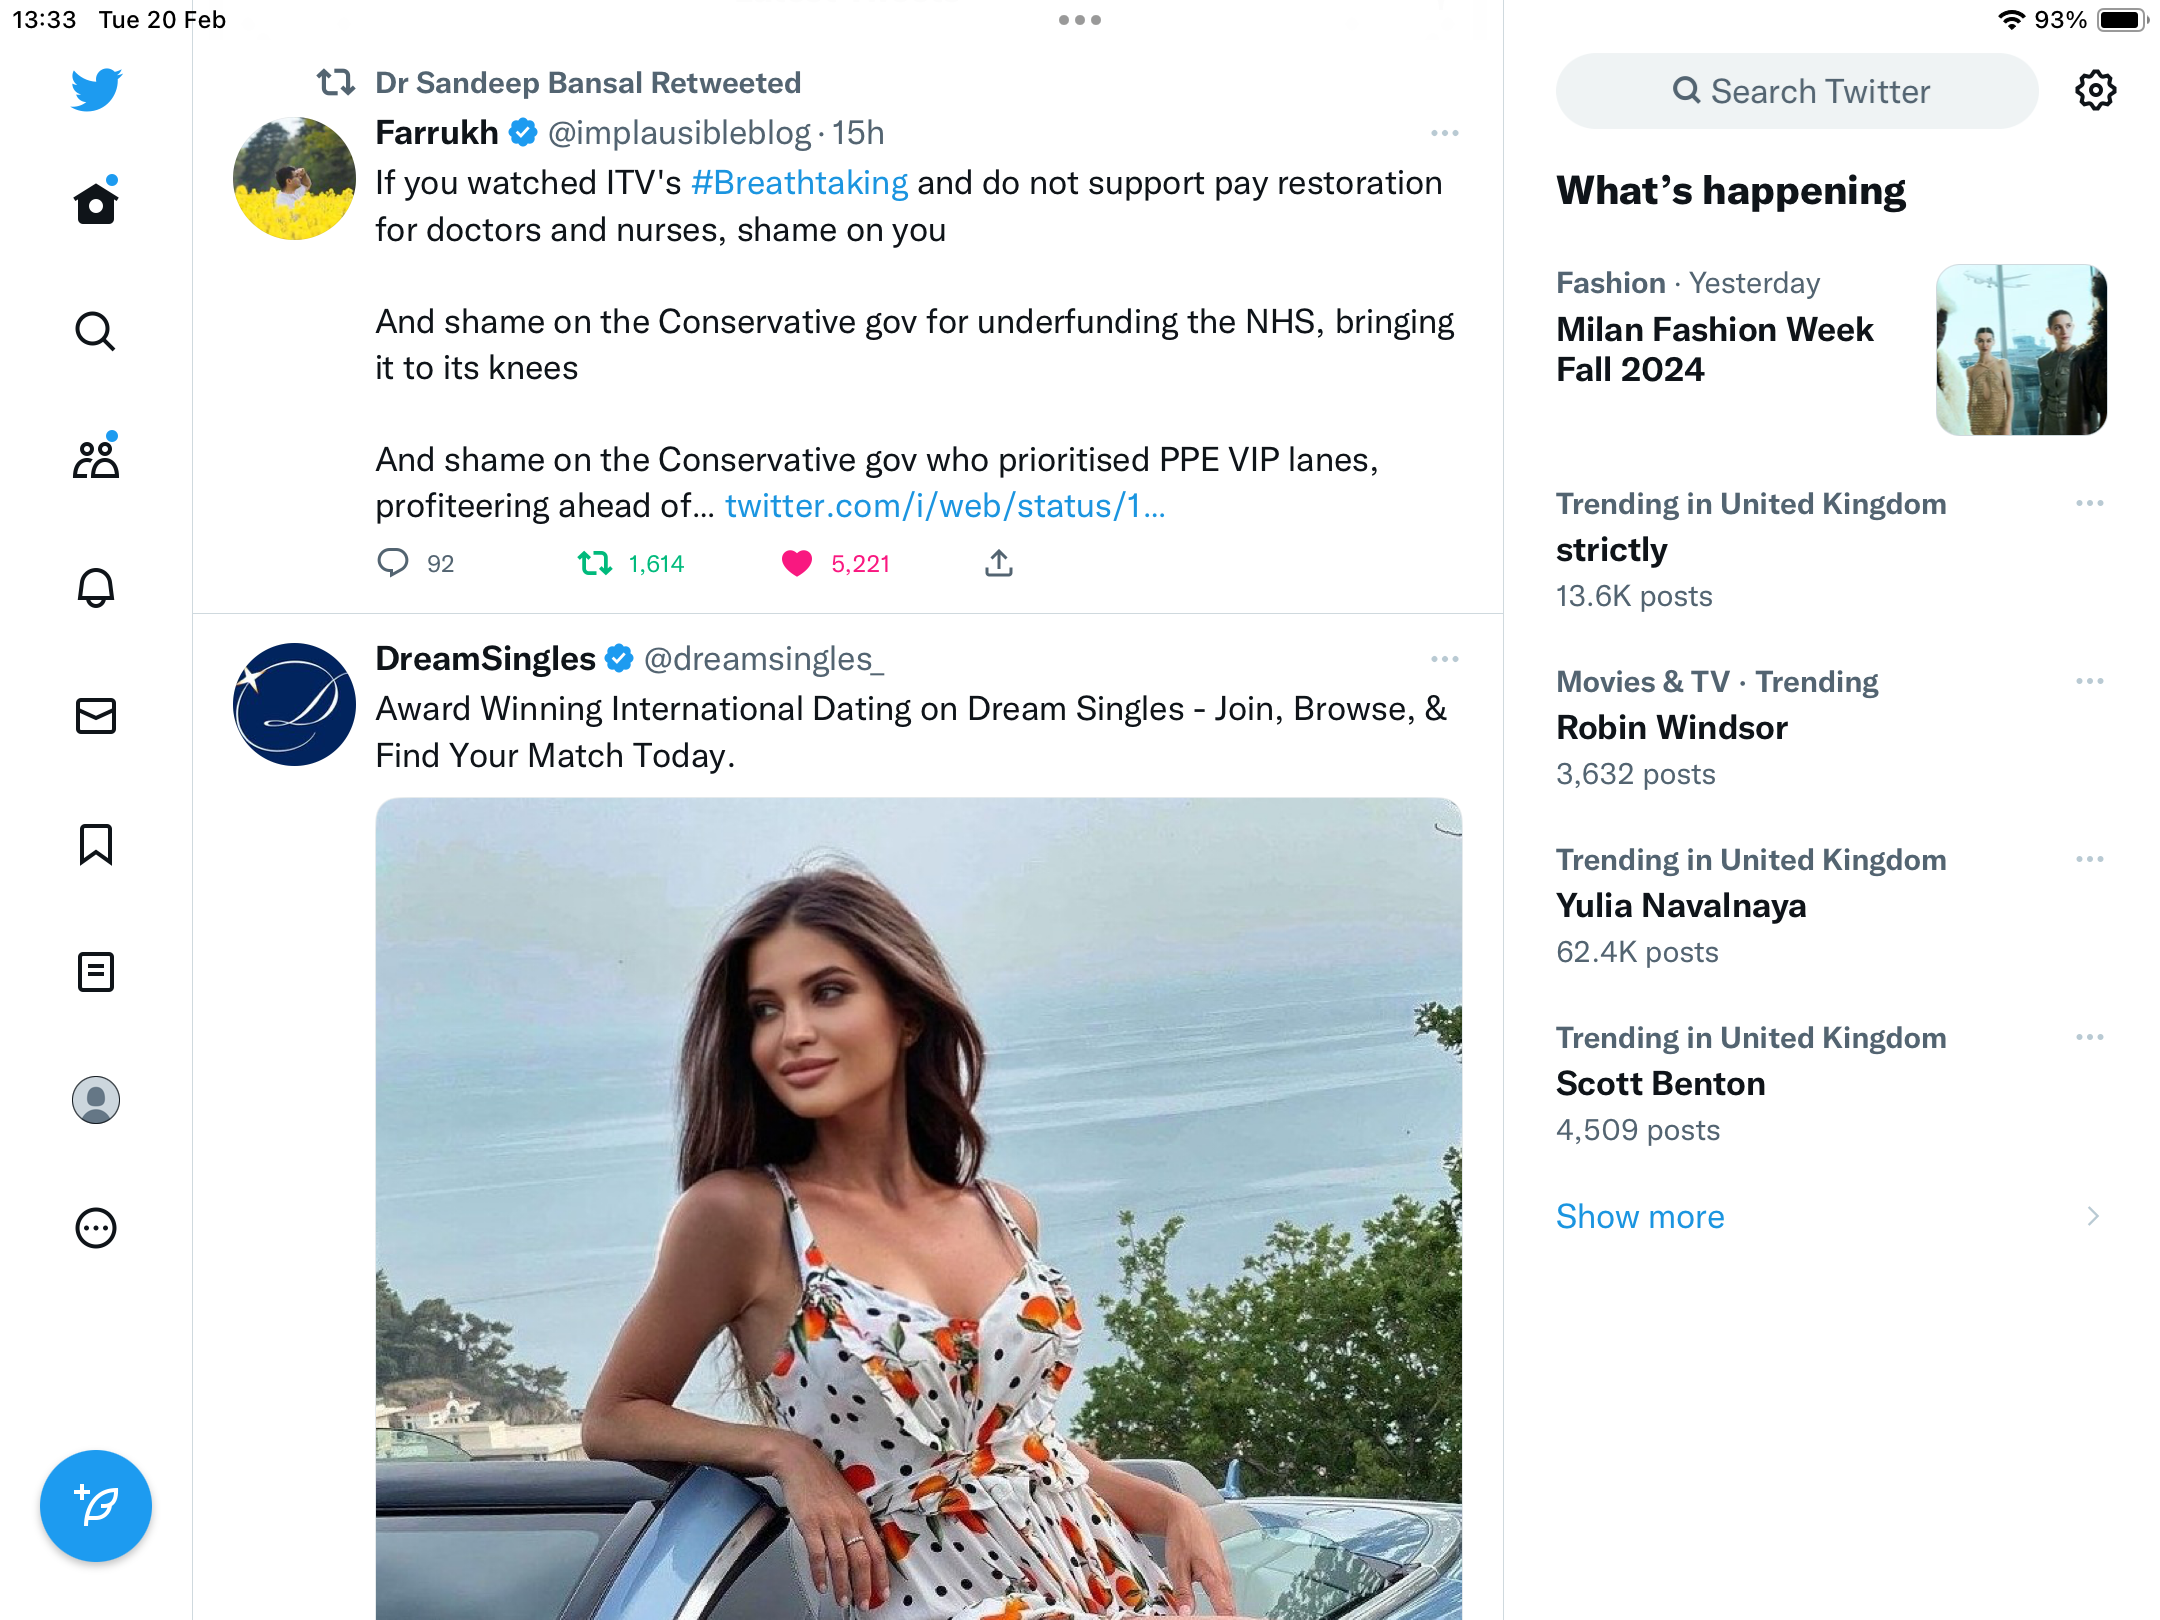Open the #Breathtaking hashtag link
The image size is (2160, 1620).
pyautogui.click(x=800, y=183)
